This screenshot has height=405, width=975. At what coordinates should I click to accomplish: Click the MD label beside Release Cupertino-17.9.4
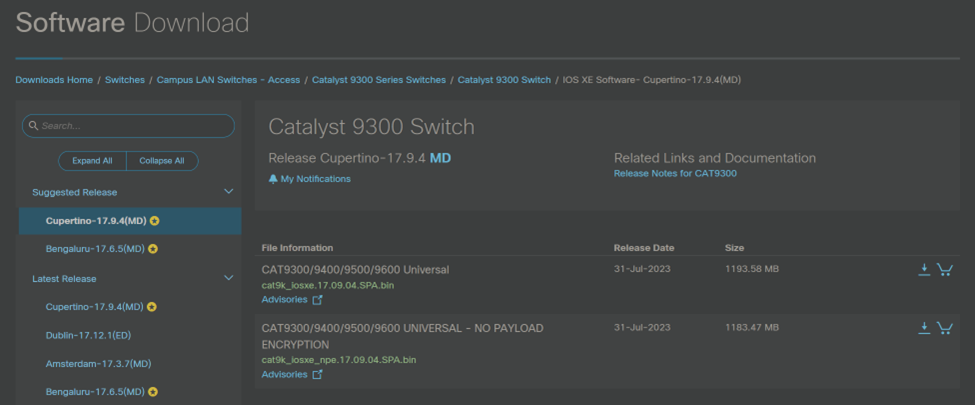coord(440,158)
